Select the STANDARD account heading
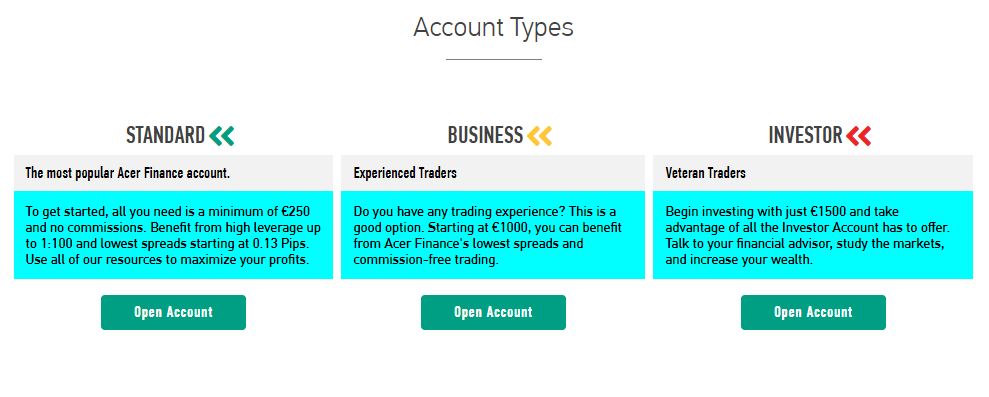This screenshot has height=397, width=989. (x=165, y=136)
